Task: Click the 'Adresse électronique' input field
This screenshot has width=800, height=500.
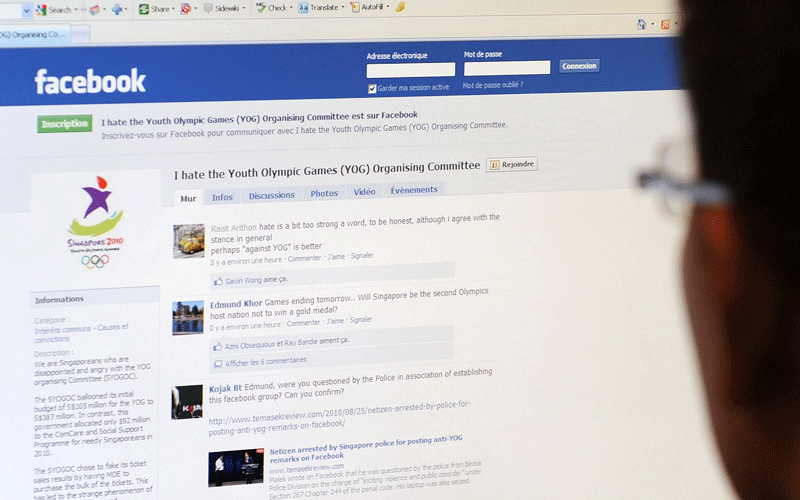Action: [410, 69]
